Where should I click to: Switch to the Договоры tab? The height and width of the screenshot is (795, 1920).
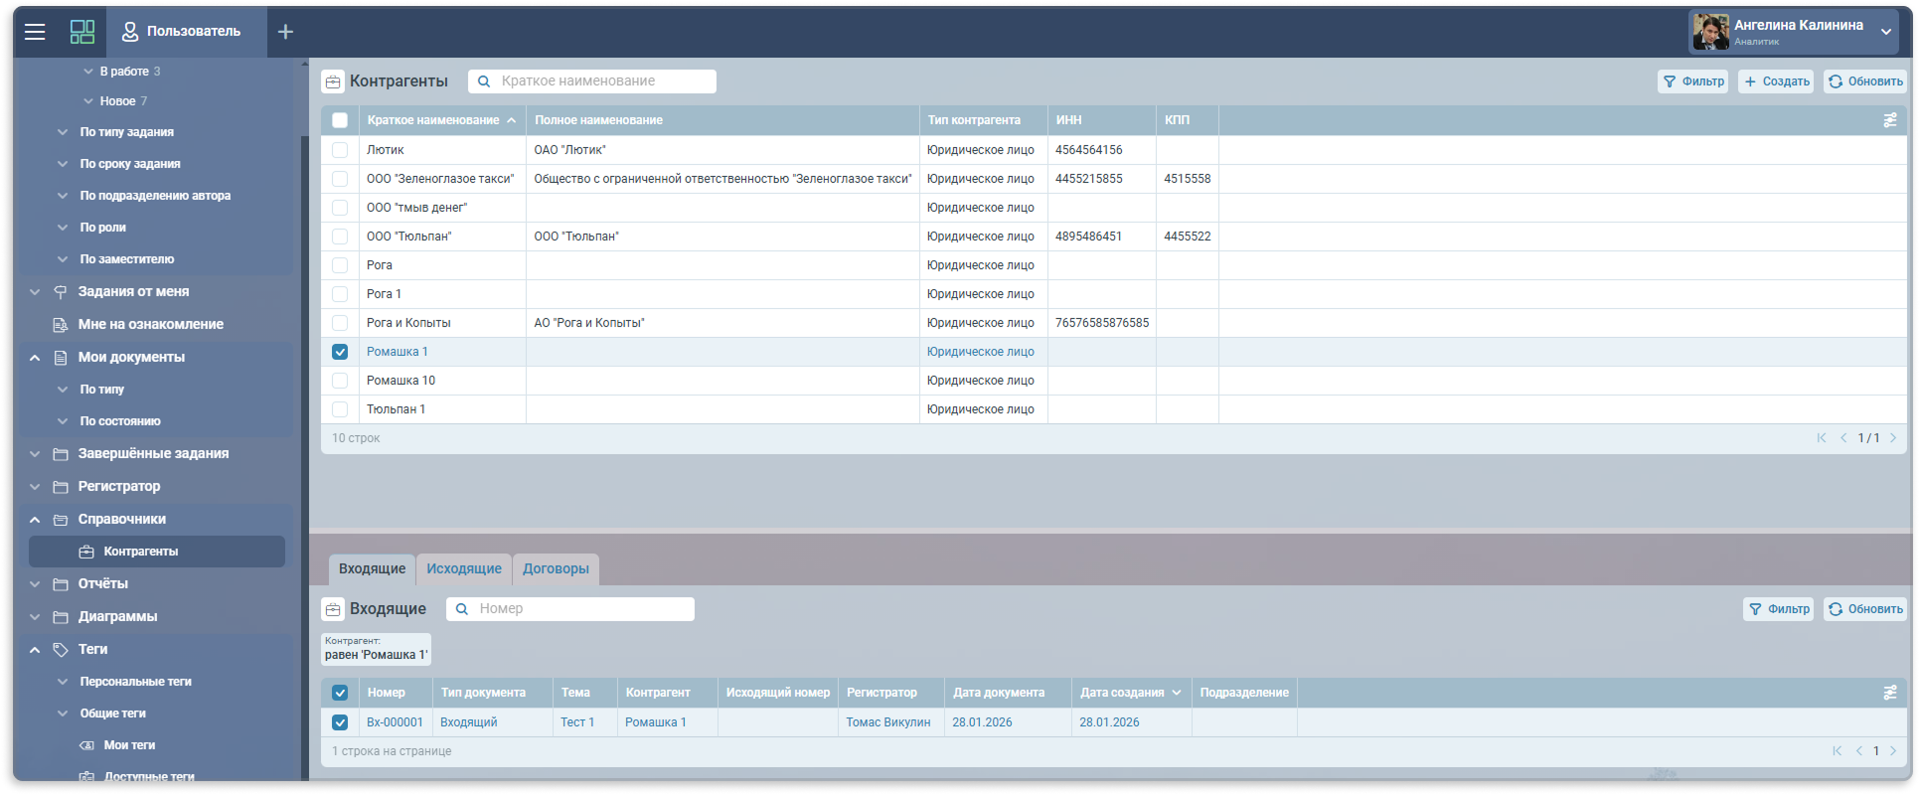pos(555,569)
